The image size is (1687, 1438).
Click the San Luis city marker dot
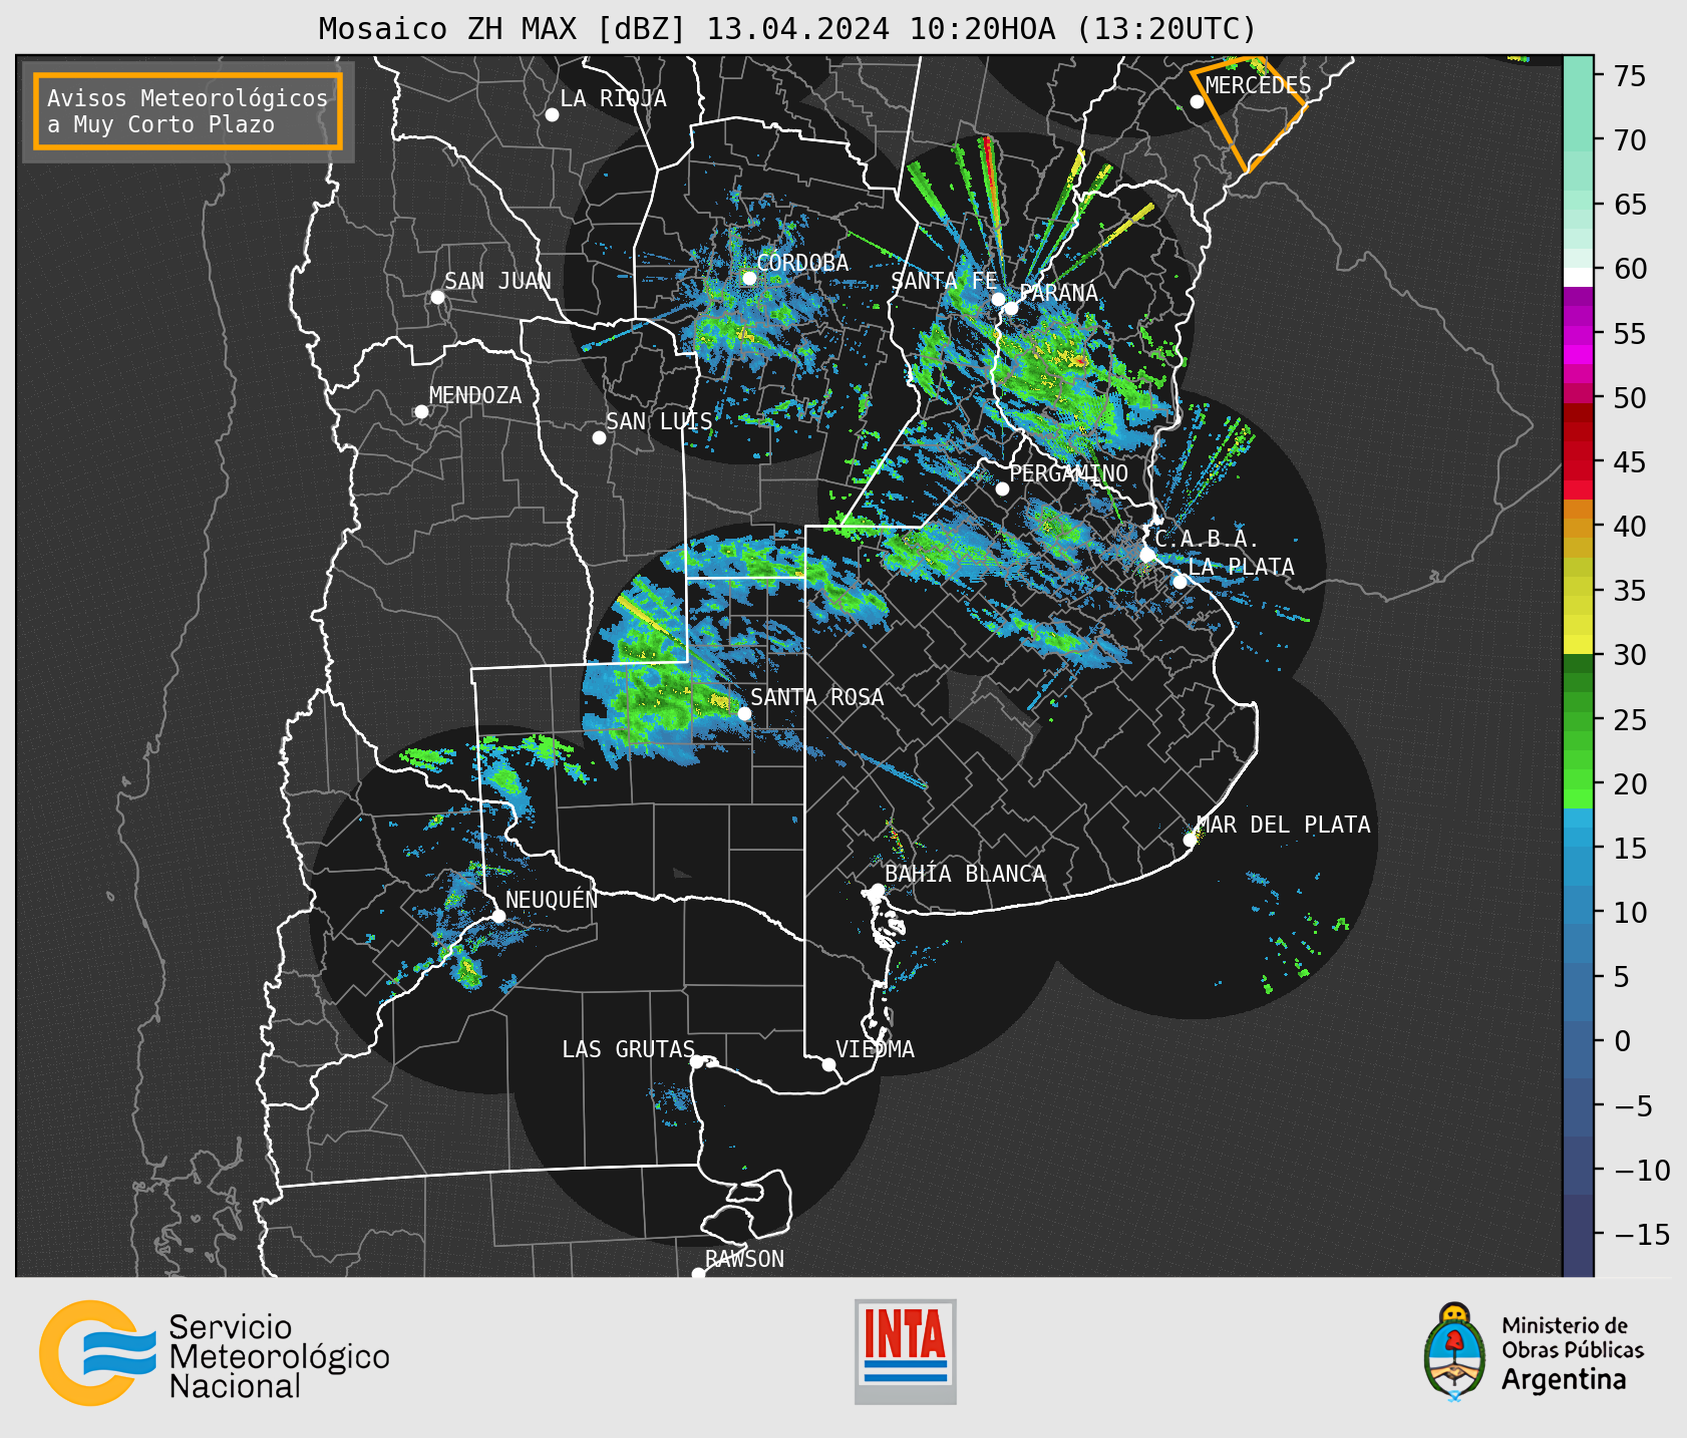coord(599,438)
